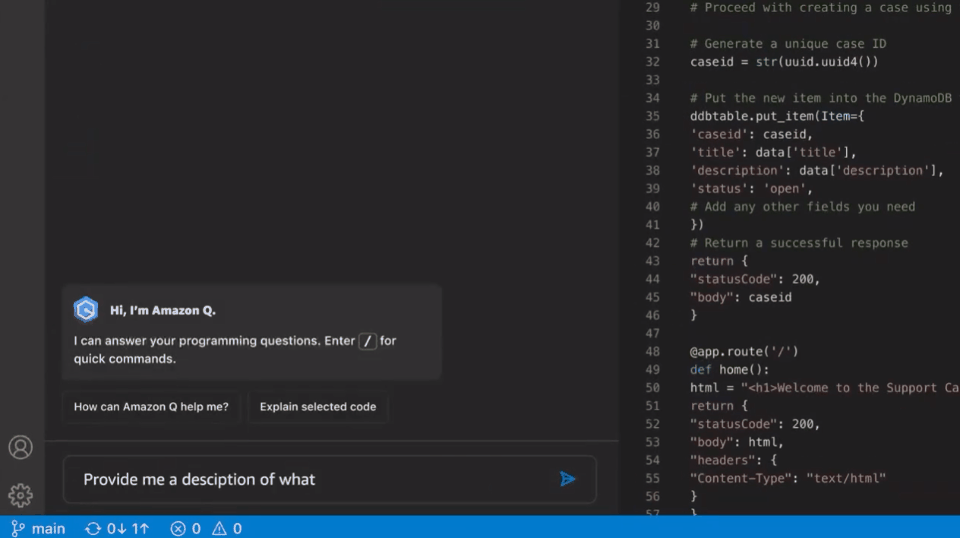Screen dimensions: 960x538
Task: Click '# Return a successful response' comment
Action: pyautogui.click(x=799, y=243)
